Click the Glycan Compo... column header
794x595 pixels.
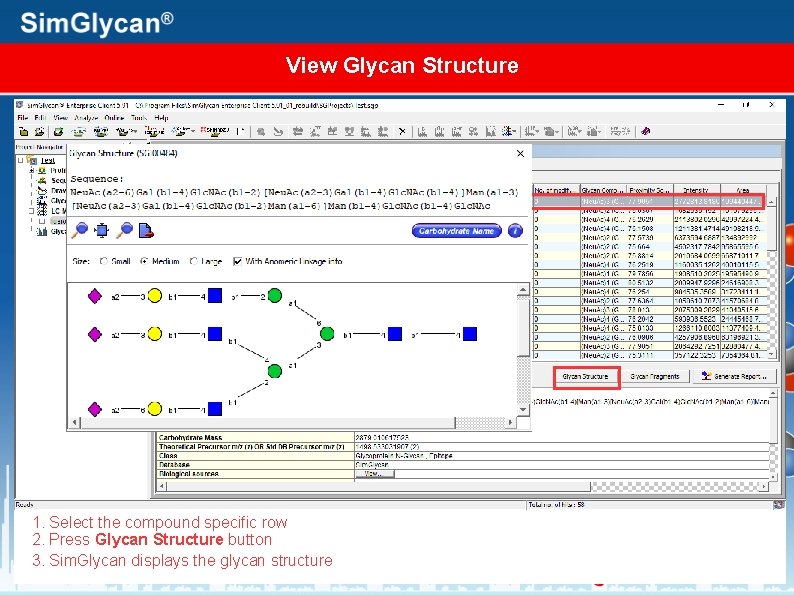pos(603,190)
